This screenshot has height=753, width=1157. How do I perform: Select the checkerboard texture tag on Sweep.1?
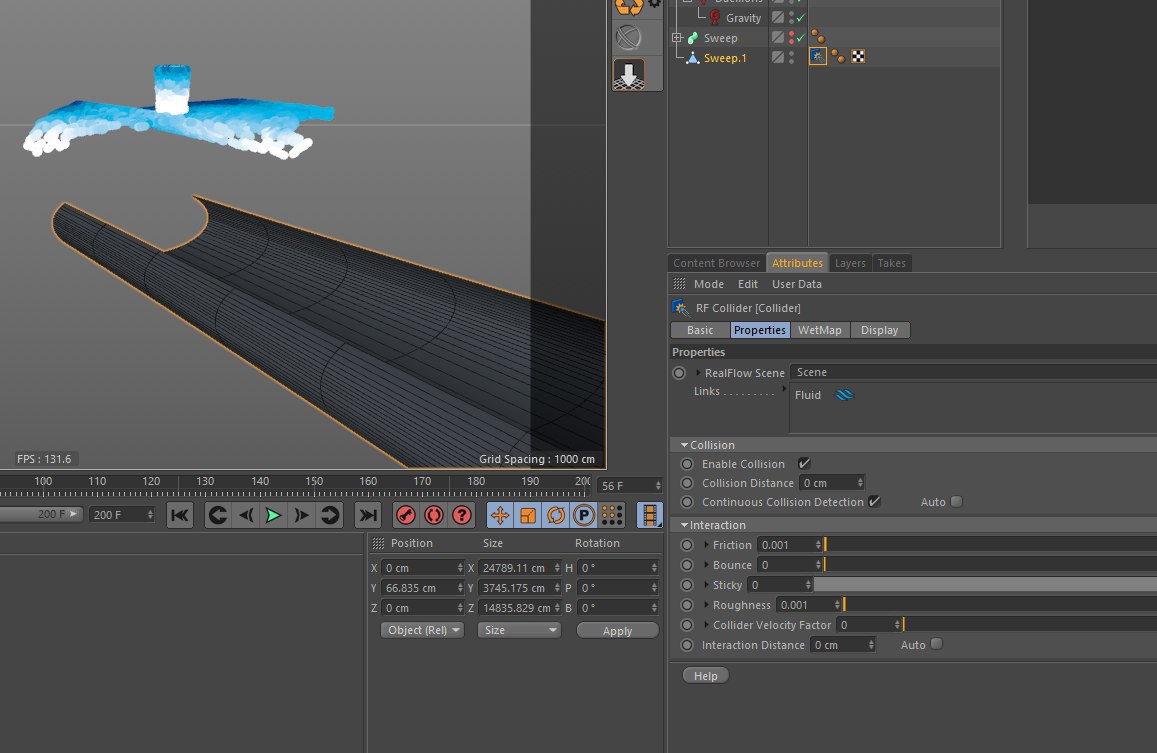coord(858,57)
